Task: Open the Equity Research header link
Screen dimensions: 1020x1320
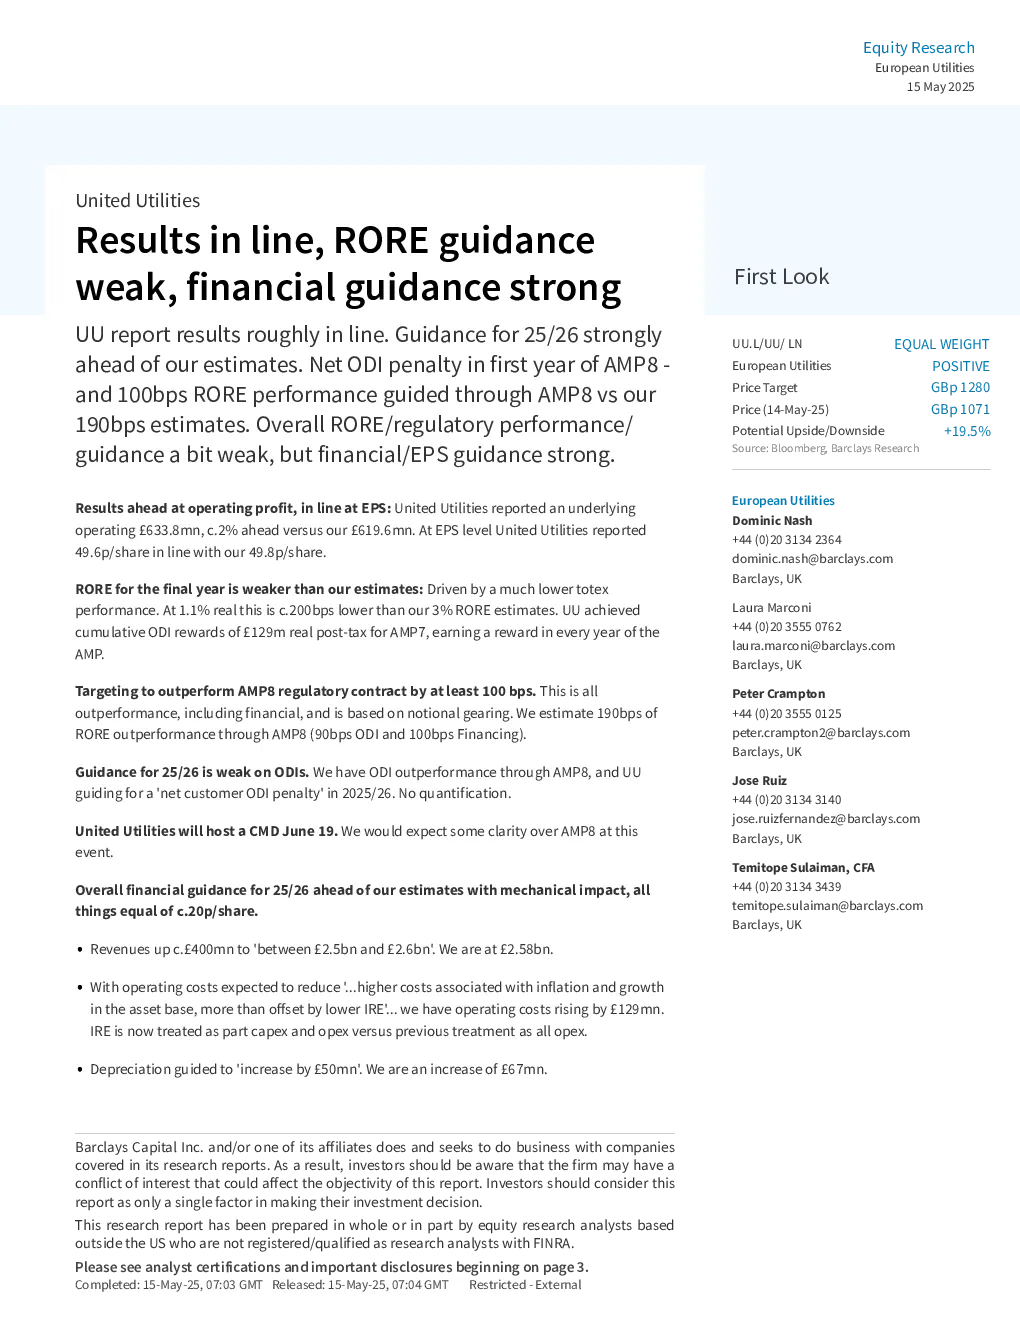Action: point(918,48)
